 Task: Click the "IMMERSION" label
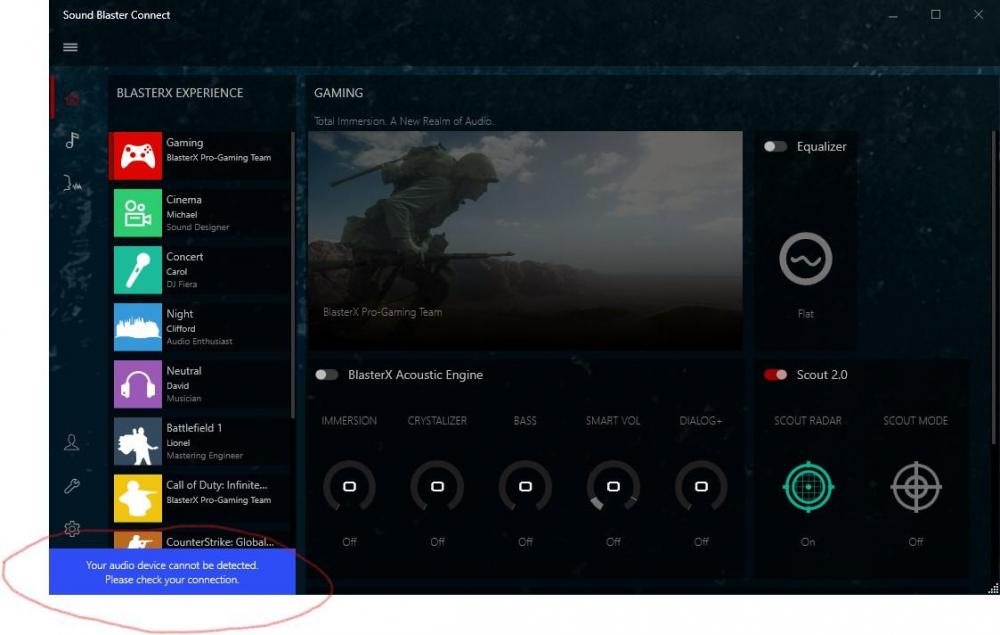click(x=349, y=421)
